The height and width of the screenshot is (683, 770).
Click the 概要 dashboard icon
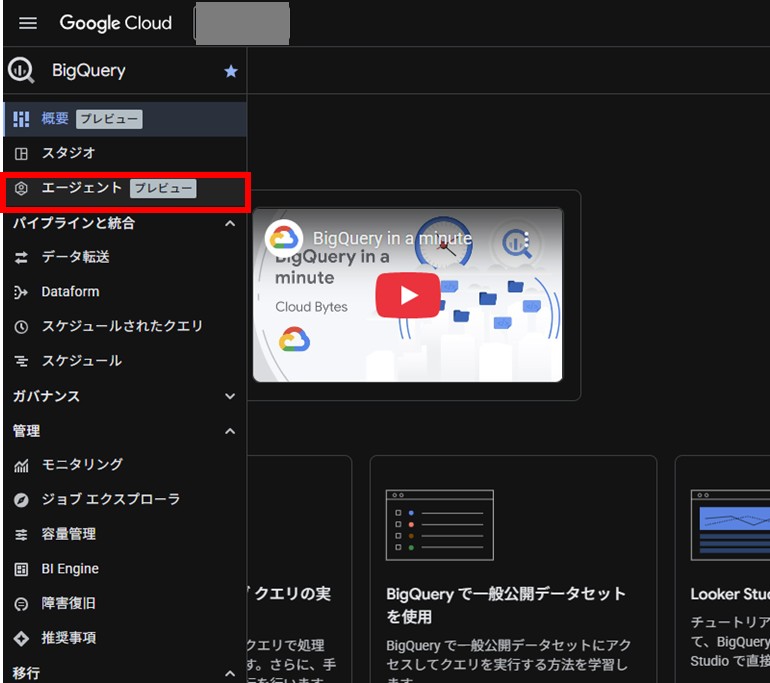tap(21, 119)
